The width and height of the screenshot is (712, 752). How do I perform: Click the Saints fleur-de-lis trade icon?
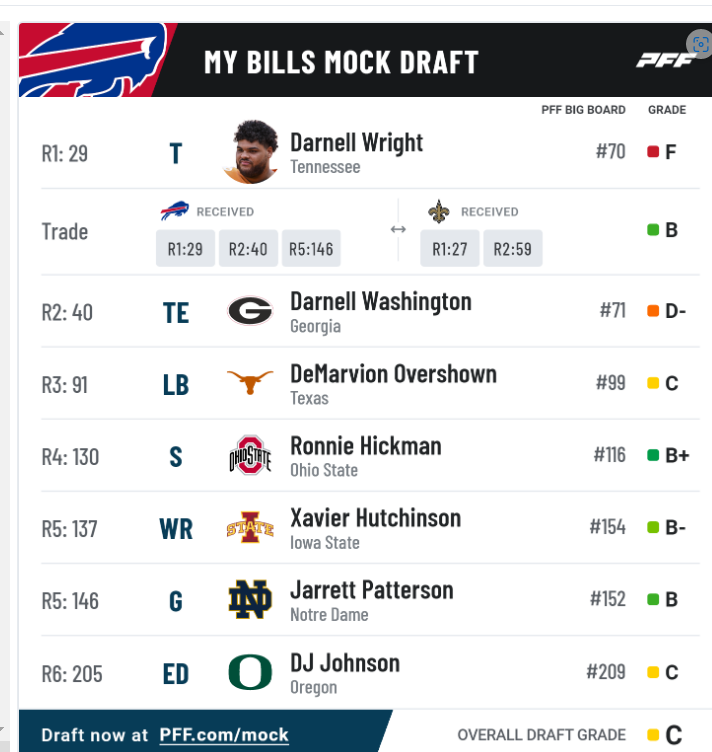pos(439,212)
